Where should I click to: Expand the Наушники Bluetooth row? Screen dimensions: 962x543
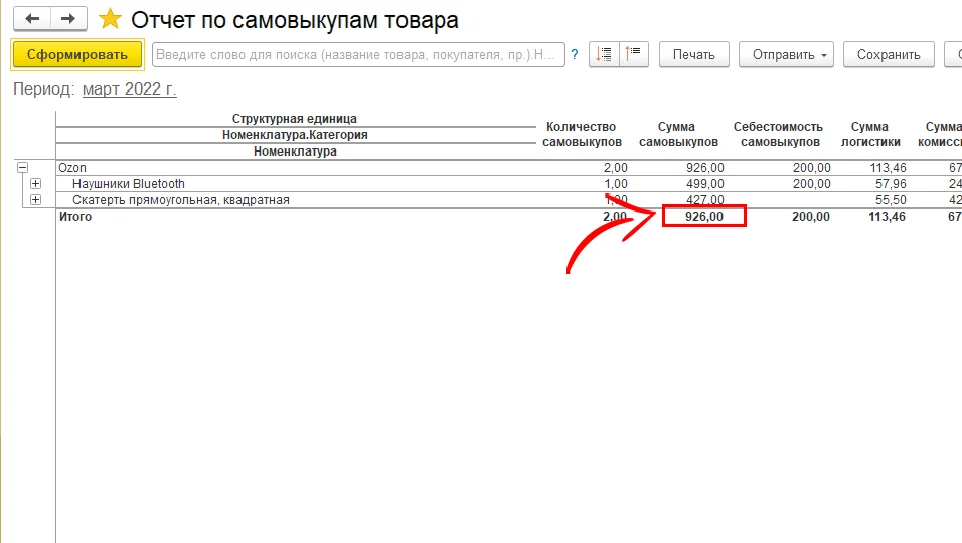coord(36,184)
